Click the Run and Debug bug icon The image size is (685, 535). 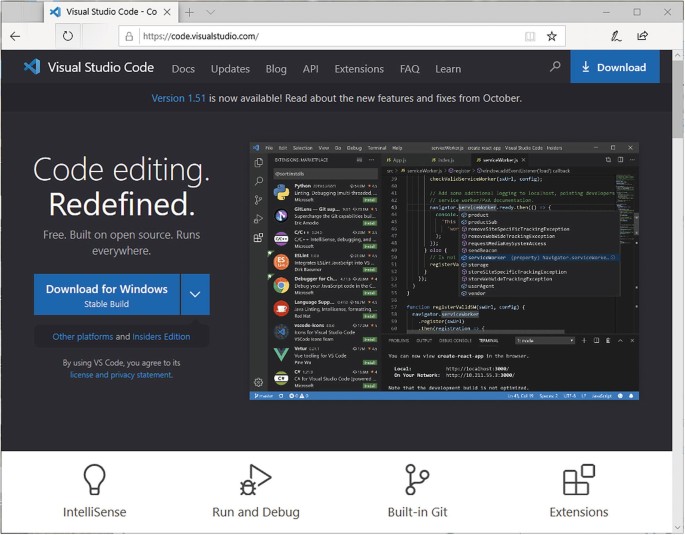(x=256, y=480)
